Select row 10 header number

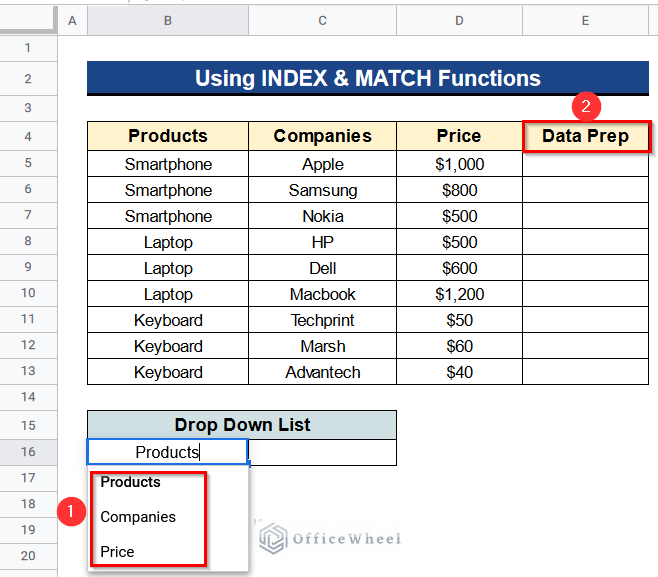tap(28, 293)
